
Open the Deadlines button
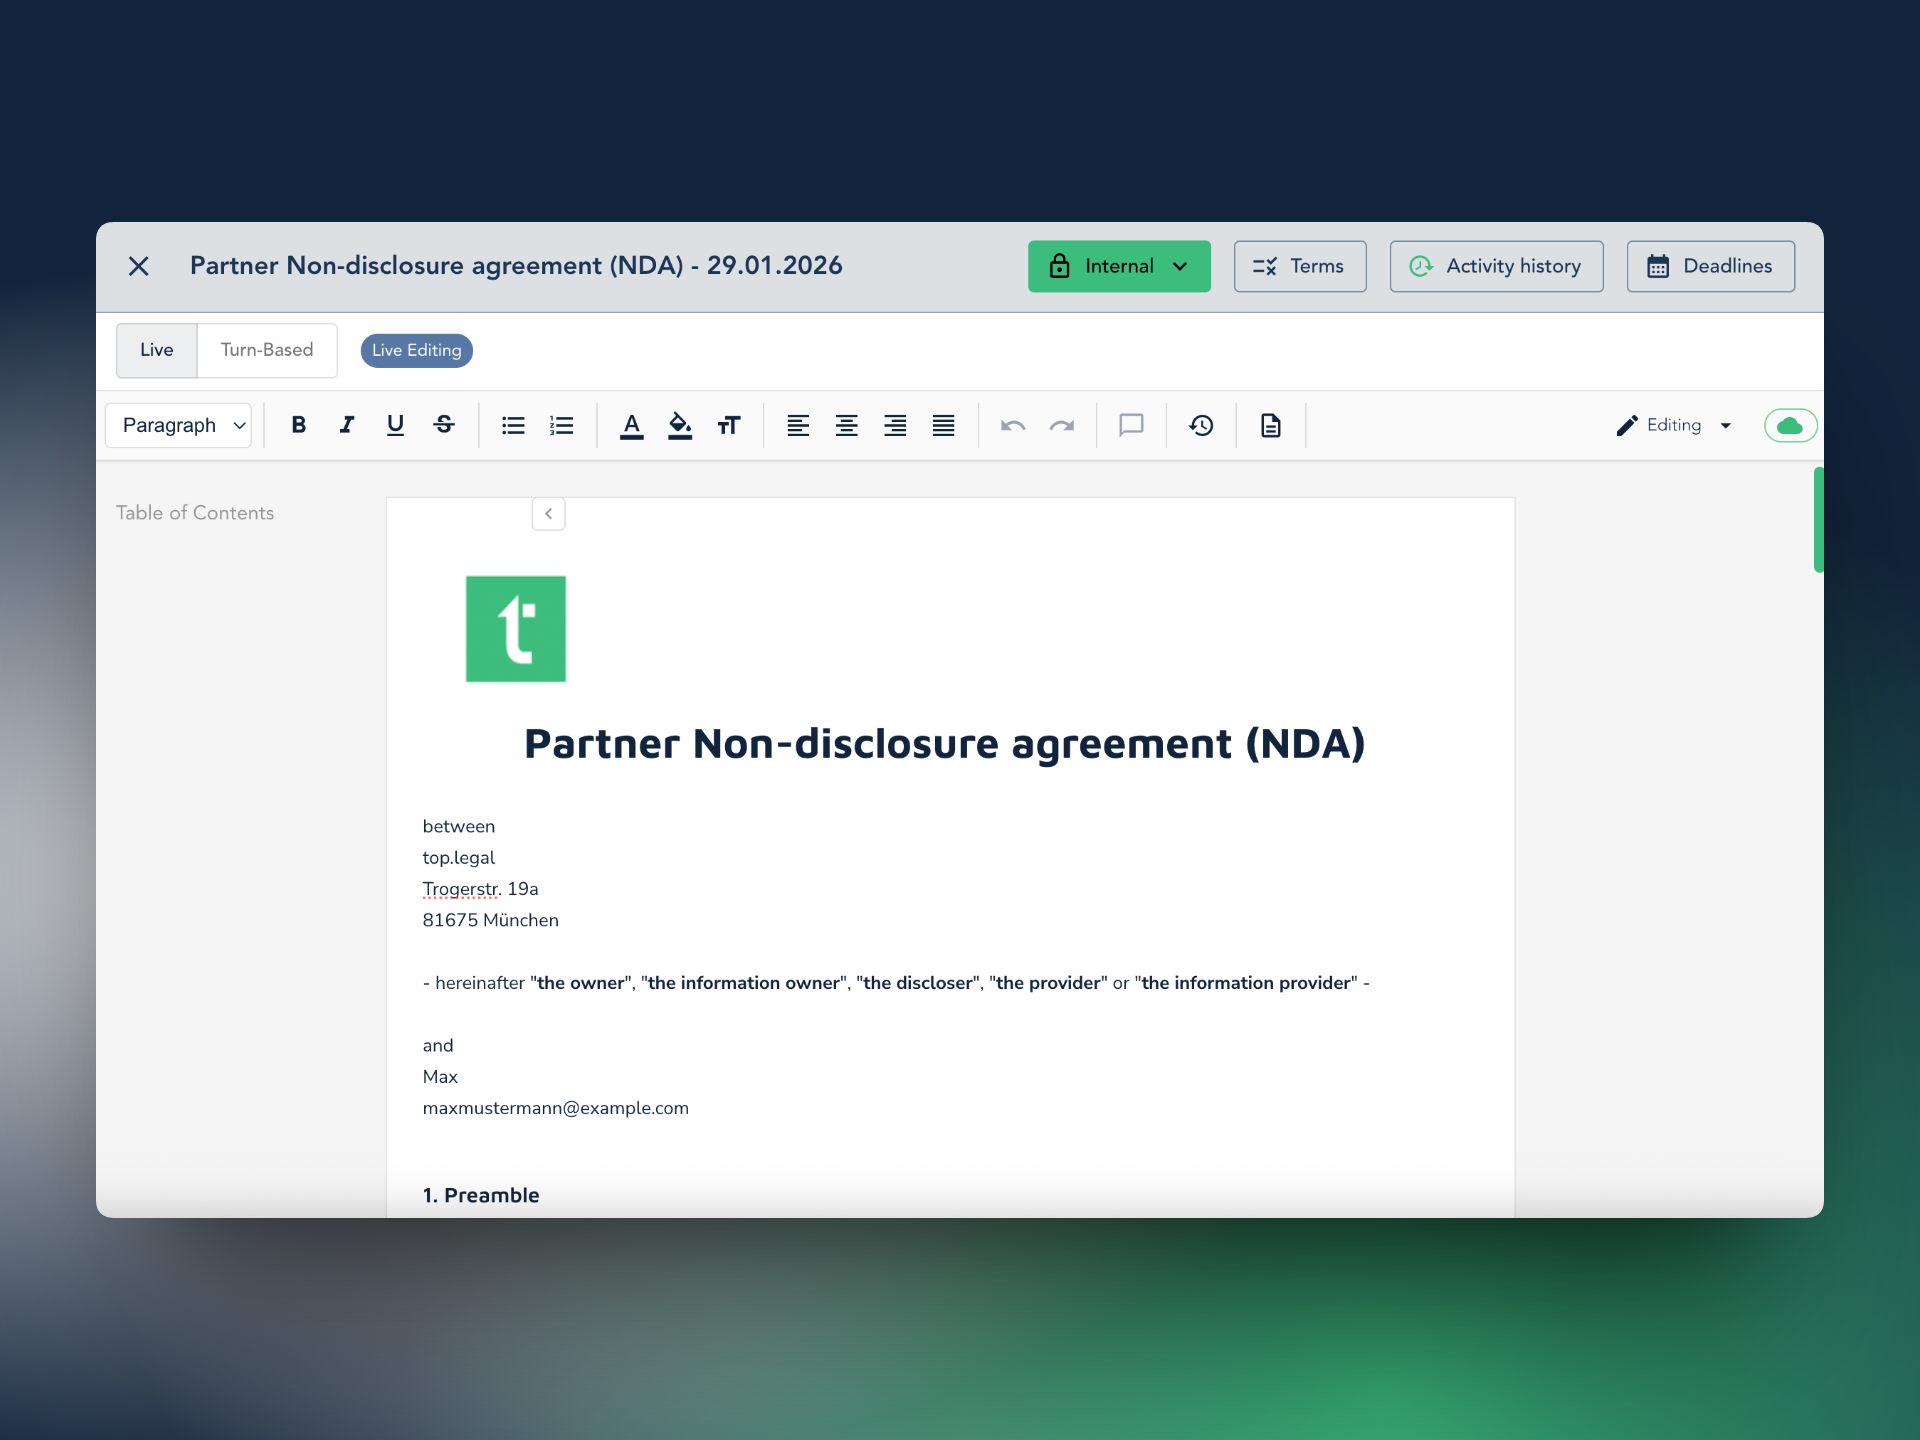(x=1710, y=266)
